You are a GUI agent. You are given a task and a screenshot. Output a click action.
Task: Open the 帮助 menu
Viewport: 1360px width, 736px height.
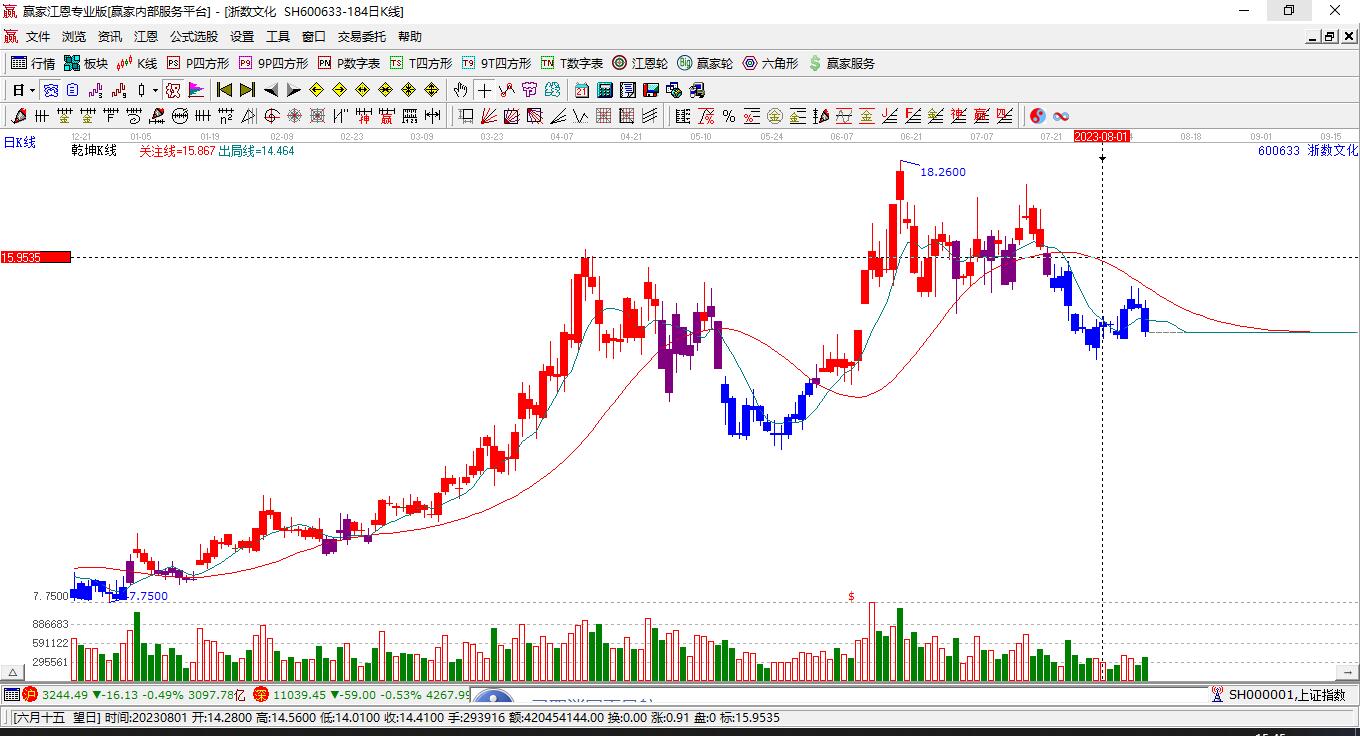(410, 36)
